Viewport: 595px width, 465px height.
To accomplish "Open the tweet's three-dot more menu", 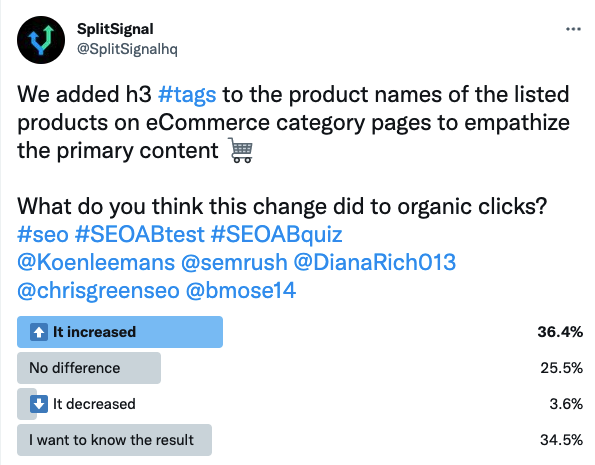I will click(x=573, y=29).
